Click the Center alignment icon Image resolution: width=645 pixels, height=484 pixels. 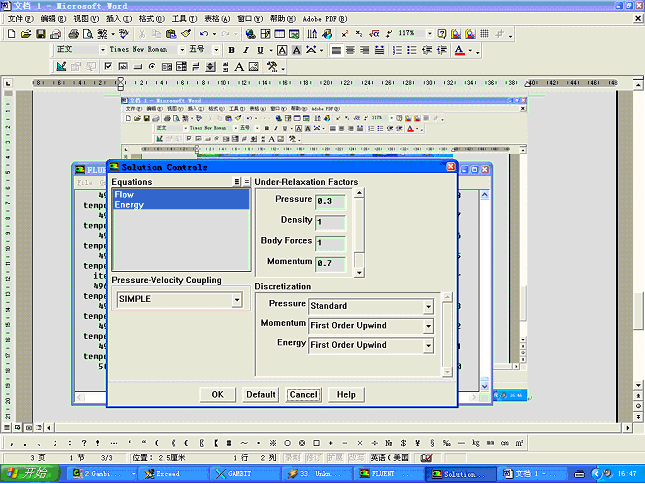pos(351,50)
